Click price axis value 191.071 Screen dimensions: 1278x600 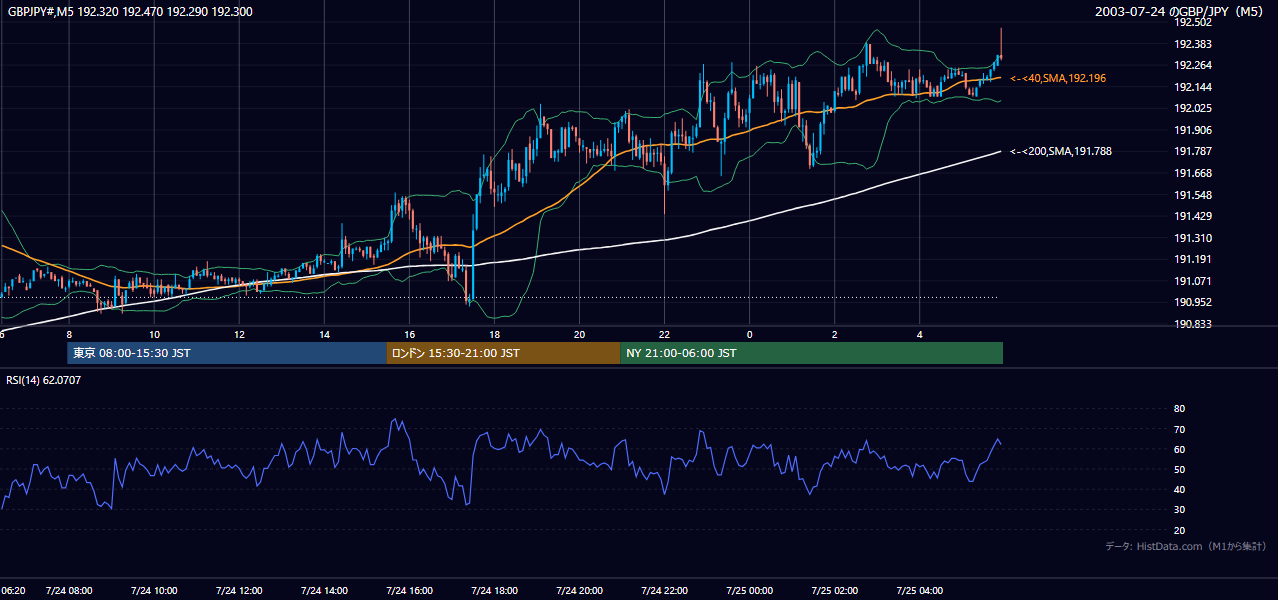(x=1193, y=281)
